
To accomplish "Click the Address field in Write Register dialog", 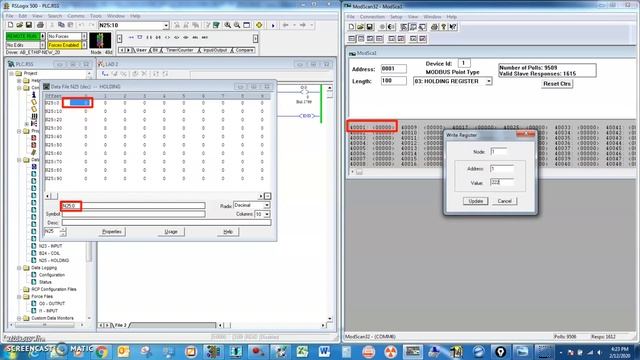I will click(x=502, y=169).
